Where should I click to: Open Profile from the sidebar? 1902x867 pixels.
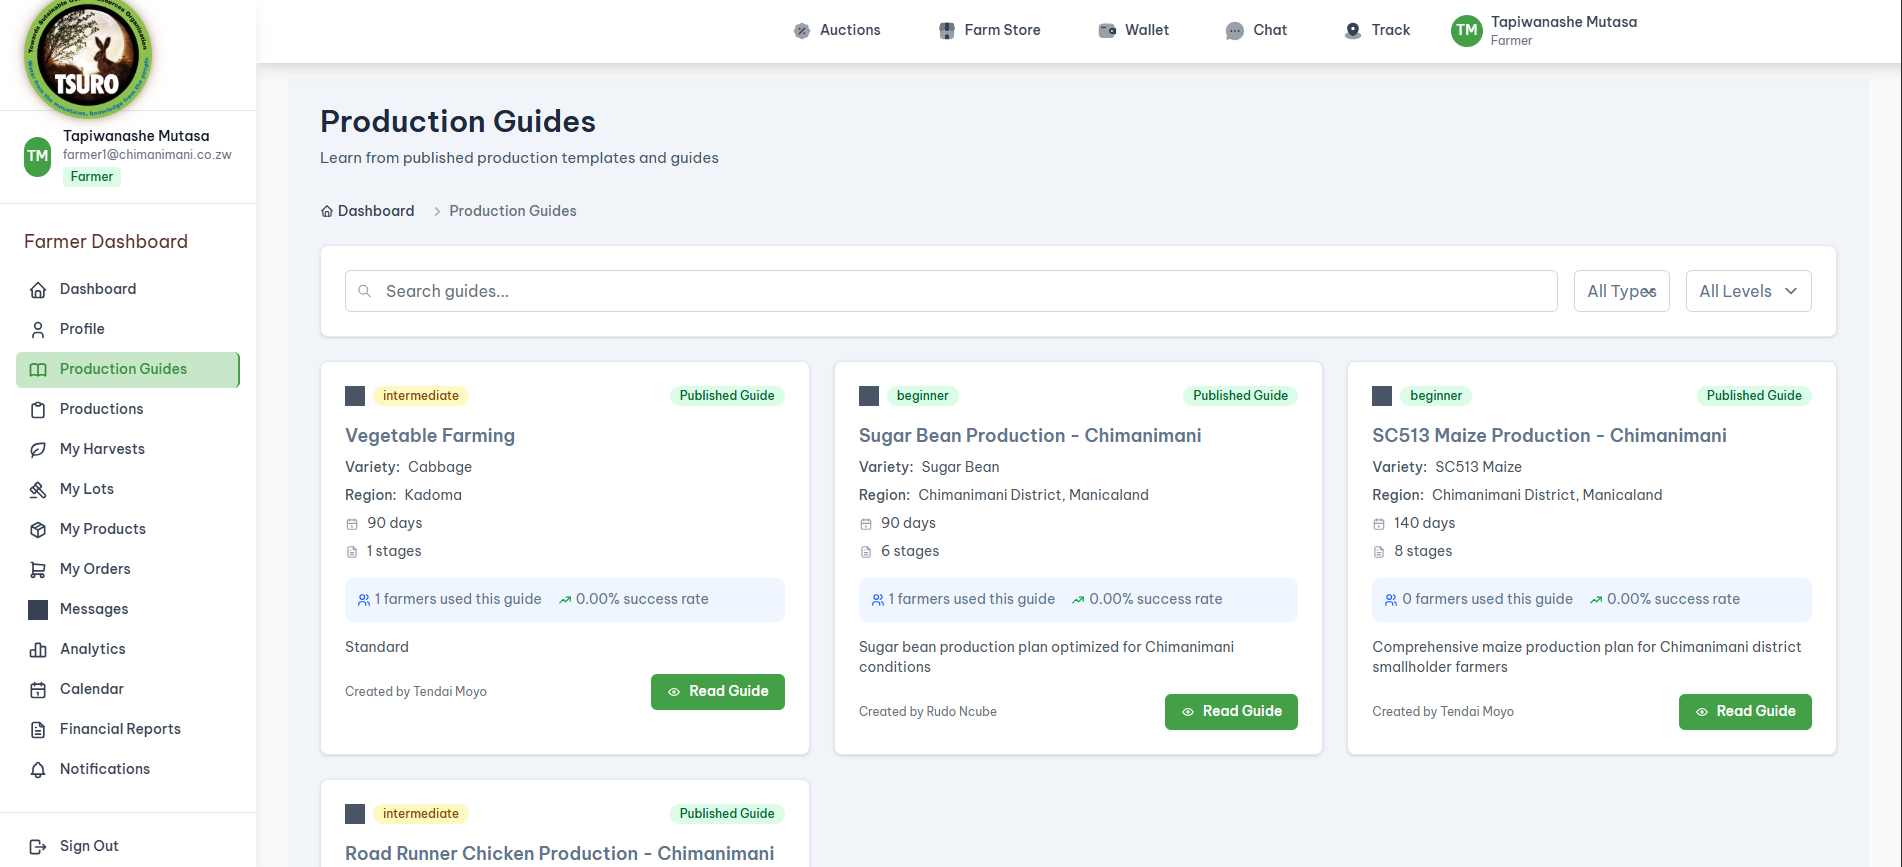click(x=128, y=329)
